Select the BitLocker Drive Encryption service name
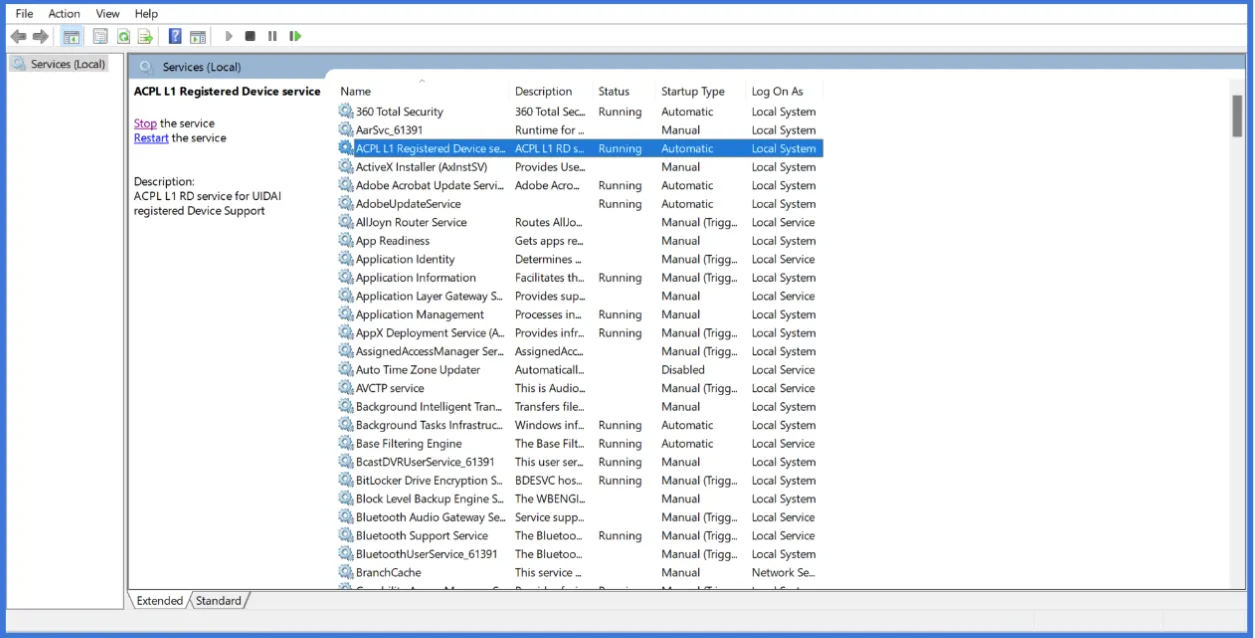Viewport: 1255px width, 638px height. pyautogui.click(x=430, y=481)
